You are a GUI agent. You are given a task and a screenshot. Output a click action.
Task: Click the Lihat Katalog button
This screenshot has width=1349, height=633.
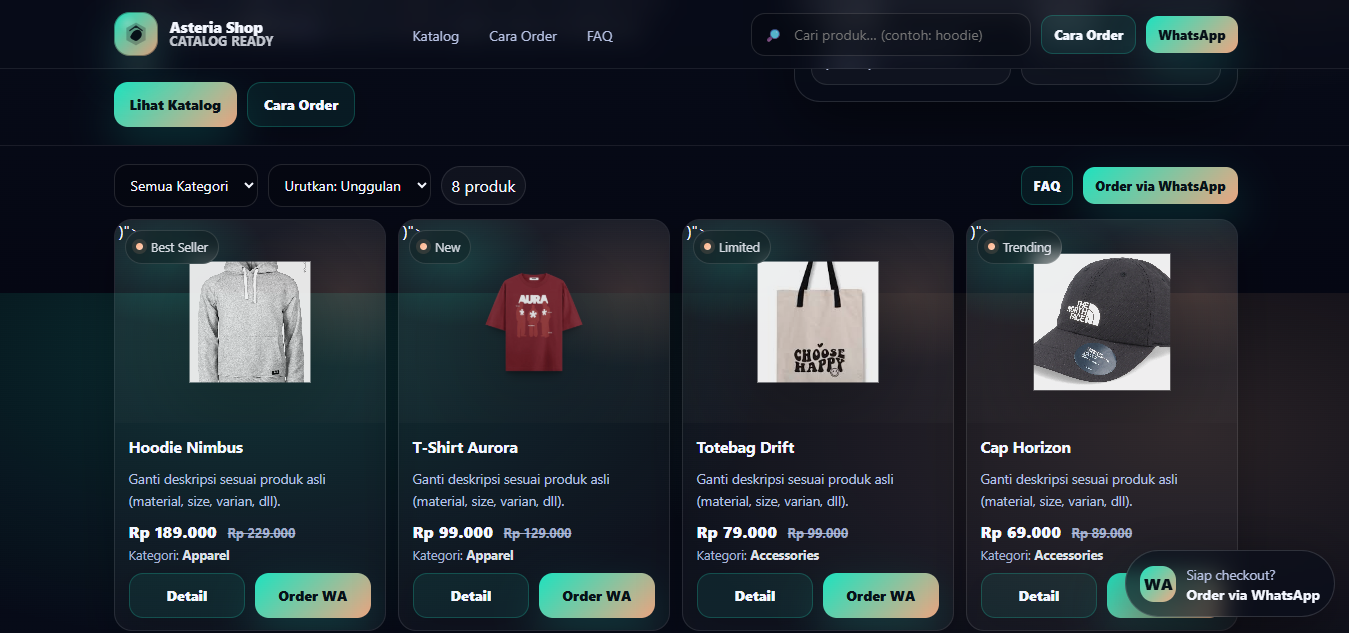(x=175, y=104)
